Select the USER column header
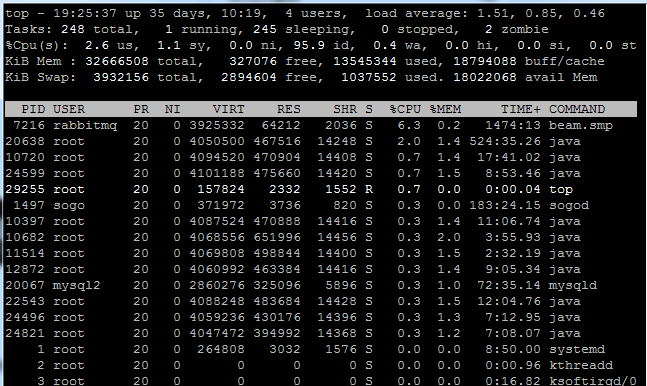Screen dimensions: 647x386 point(69,109)
